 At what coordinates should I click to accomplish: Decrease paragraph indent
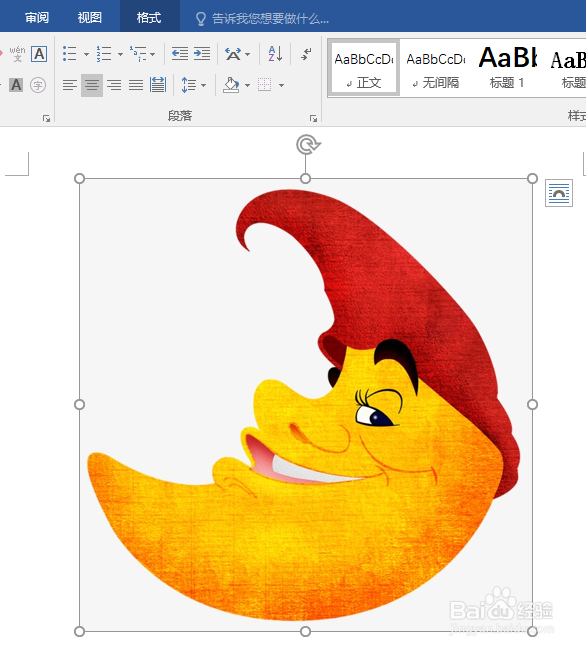click(180, 54)
